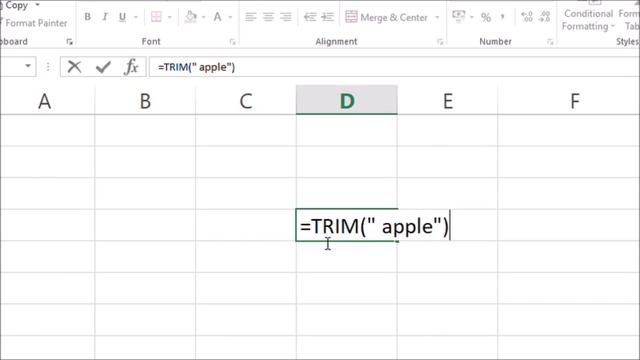
Task: Select column C header
Action: pyautogui.click(x=246, y=101)
